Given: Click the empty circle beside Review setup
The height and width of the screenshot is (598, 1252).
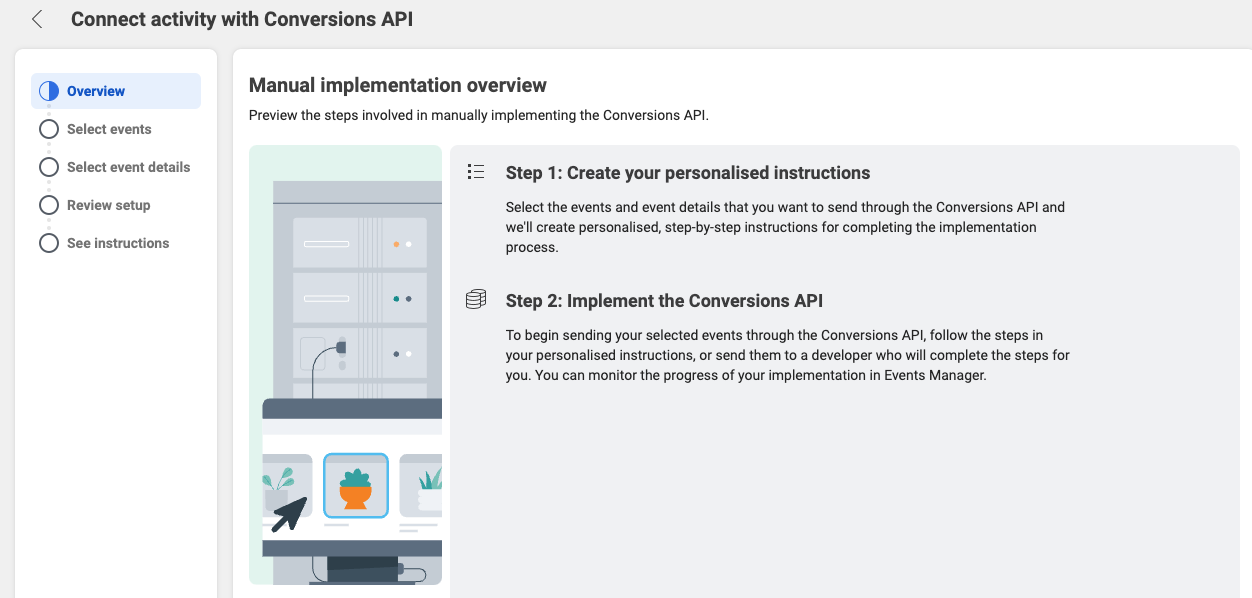Looking at the screenshot, I should (49, 205).
